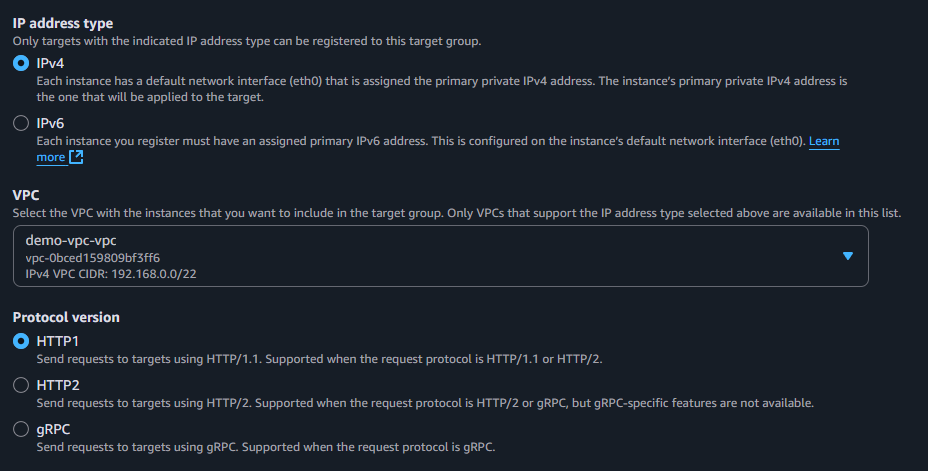The image size is (928, 471).
Task: Click the gRPC option label text
Action: click(54, 429)
